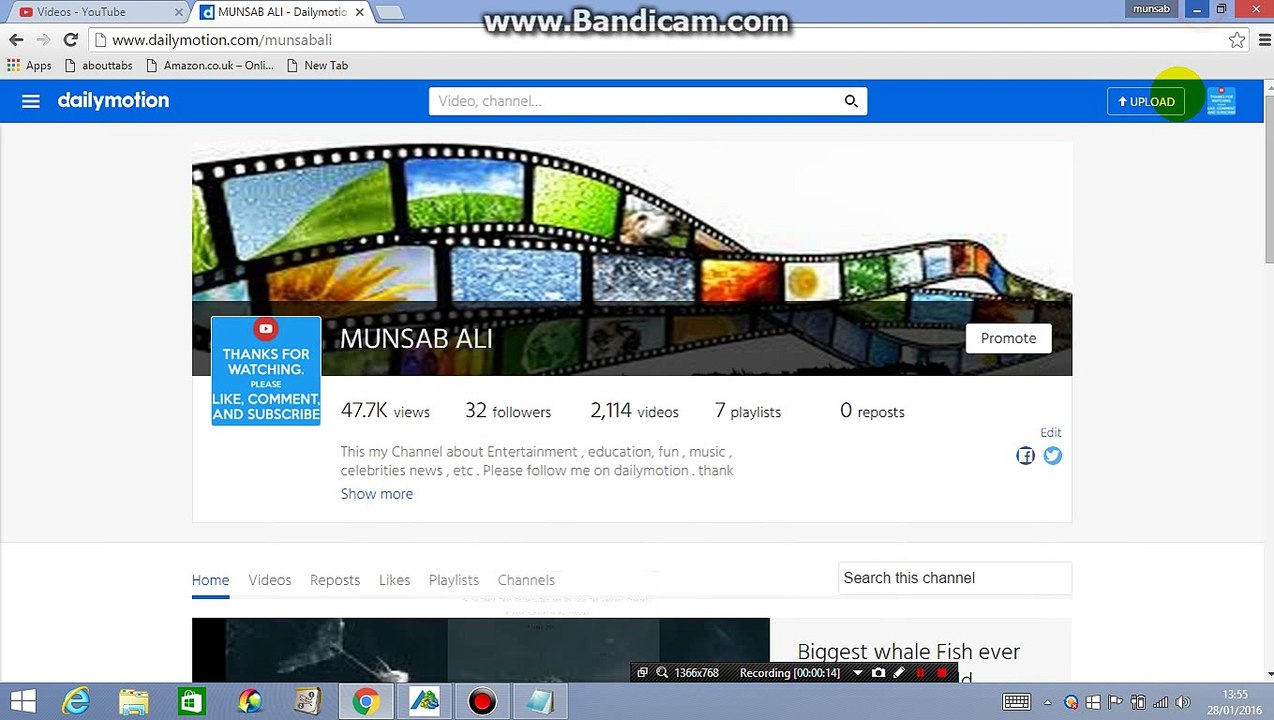Open the channel's Twitter icon
Viewport: 1274px width, 720px height.
tap(1053, 456)
